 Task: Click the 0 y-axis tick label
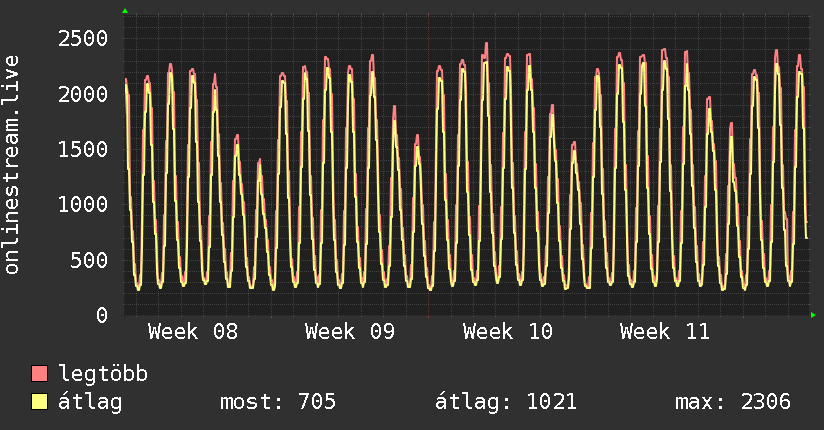(x=102, y=315)
